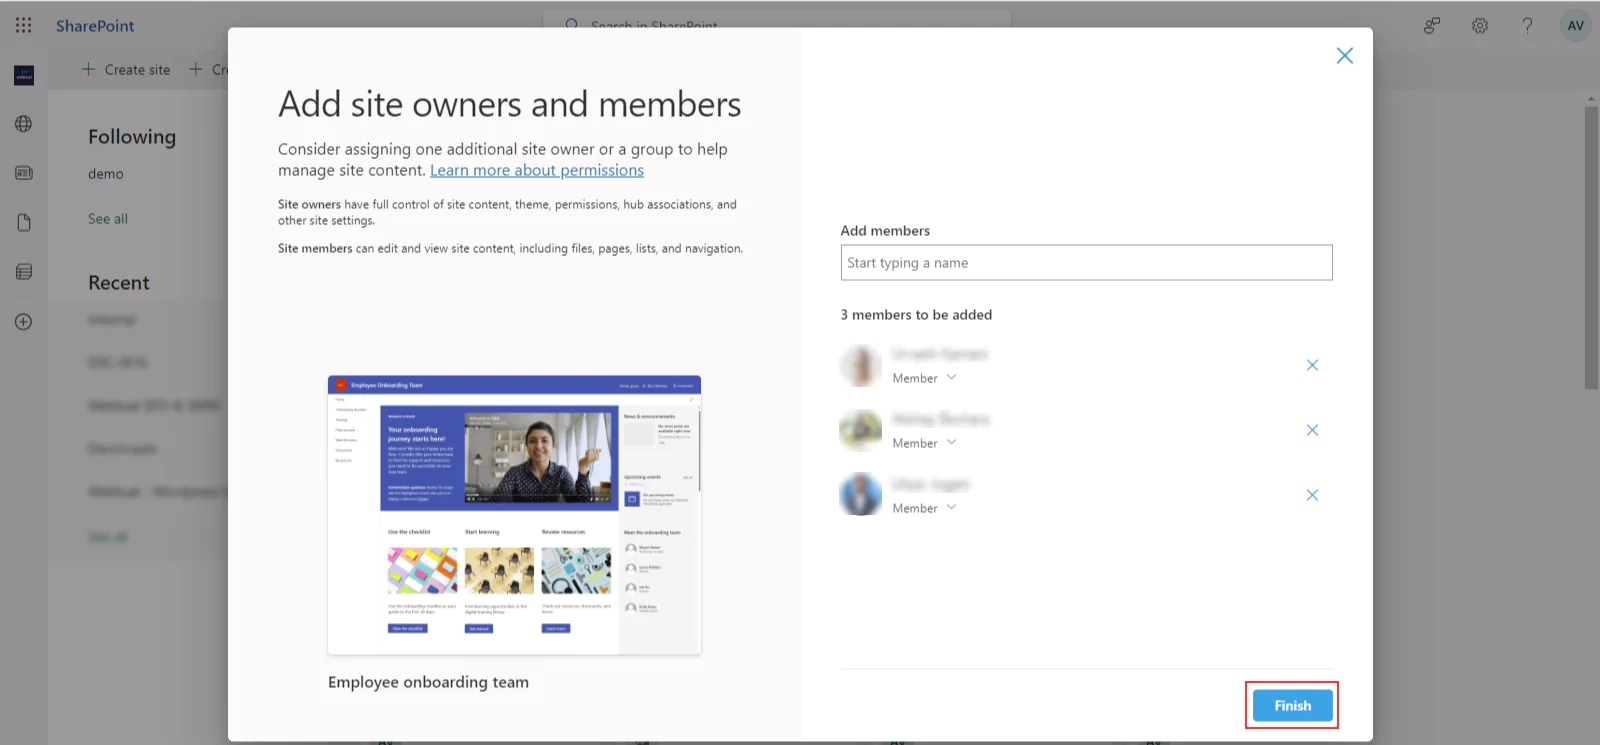Viewport: 1600px width, 745px height.
Task: Expand the third member's role dropdown
Action: [x=925, y=508]
